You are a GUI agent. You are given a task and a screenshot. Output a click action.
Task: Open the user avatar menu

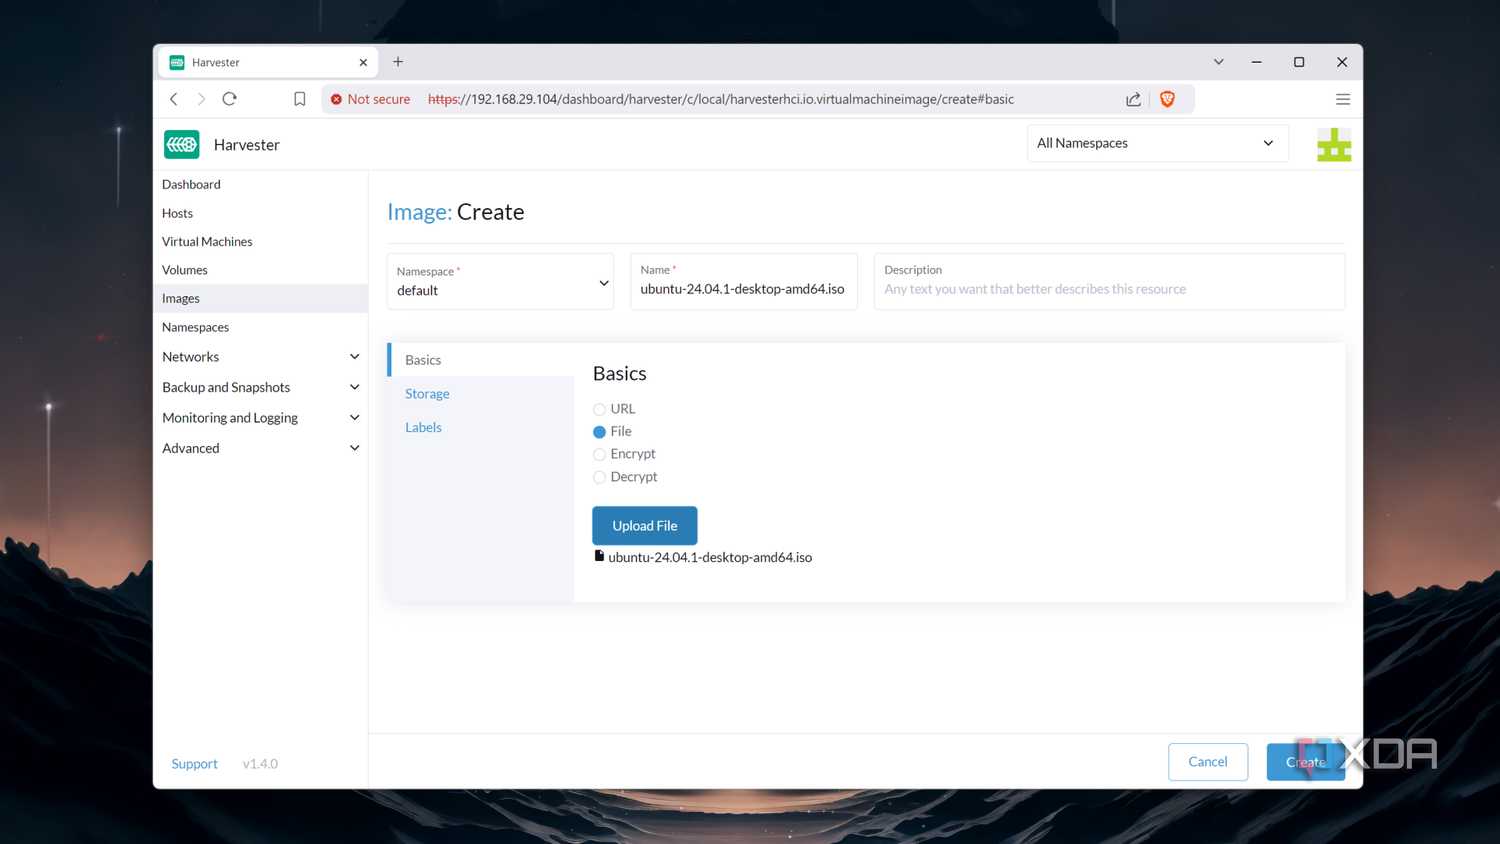tap(1334, 145)
